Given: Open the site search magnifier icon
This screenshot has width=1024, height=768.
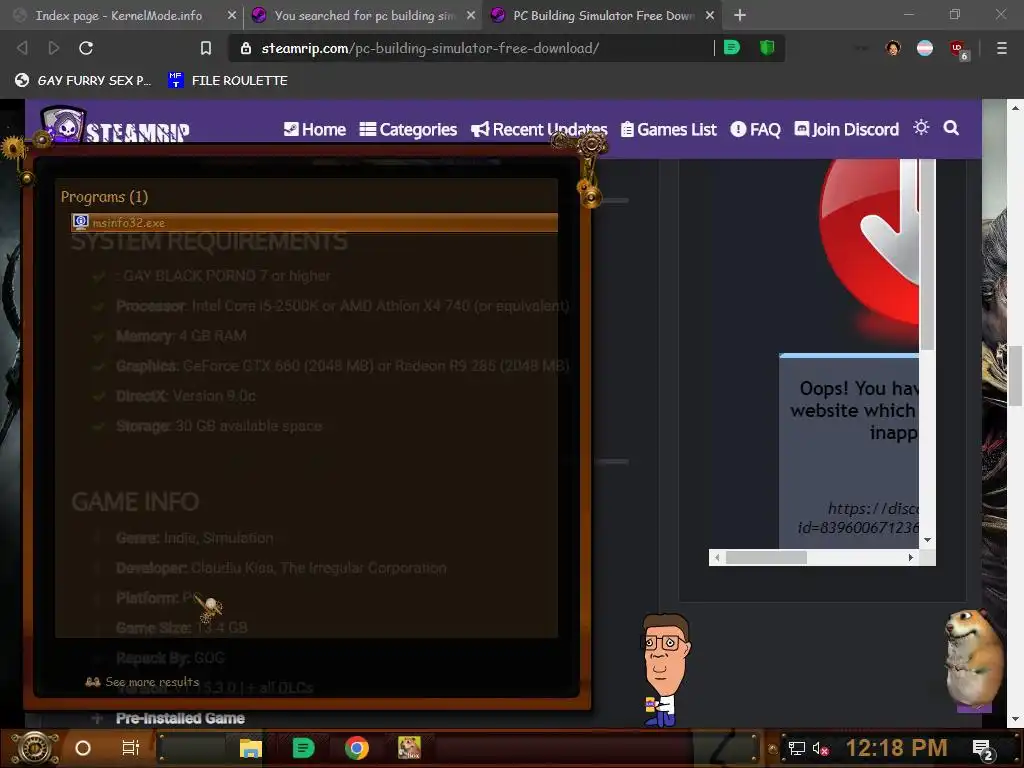Looking at the screenshot, I should pos(951,128).
